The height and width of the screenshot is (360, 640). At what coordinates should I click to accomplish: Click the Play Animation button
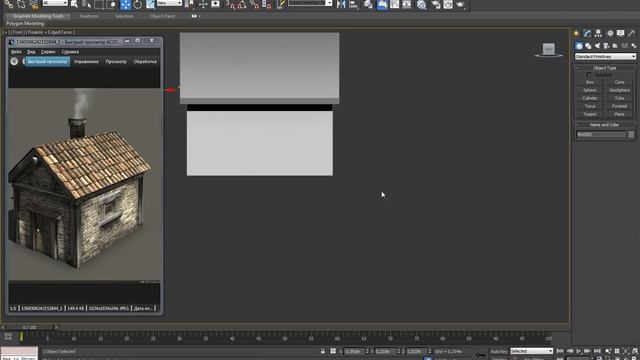point(579,351)
